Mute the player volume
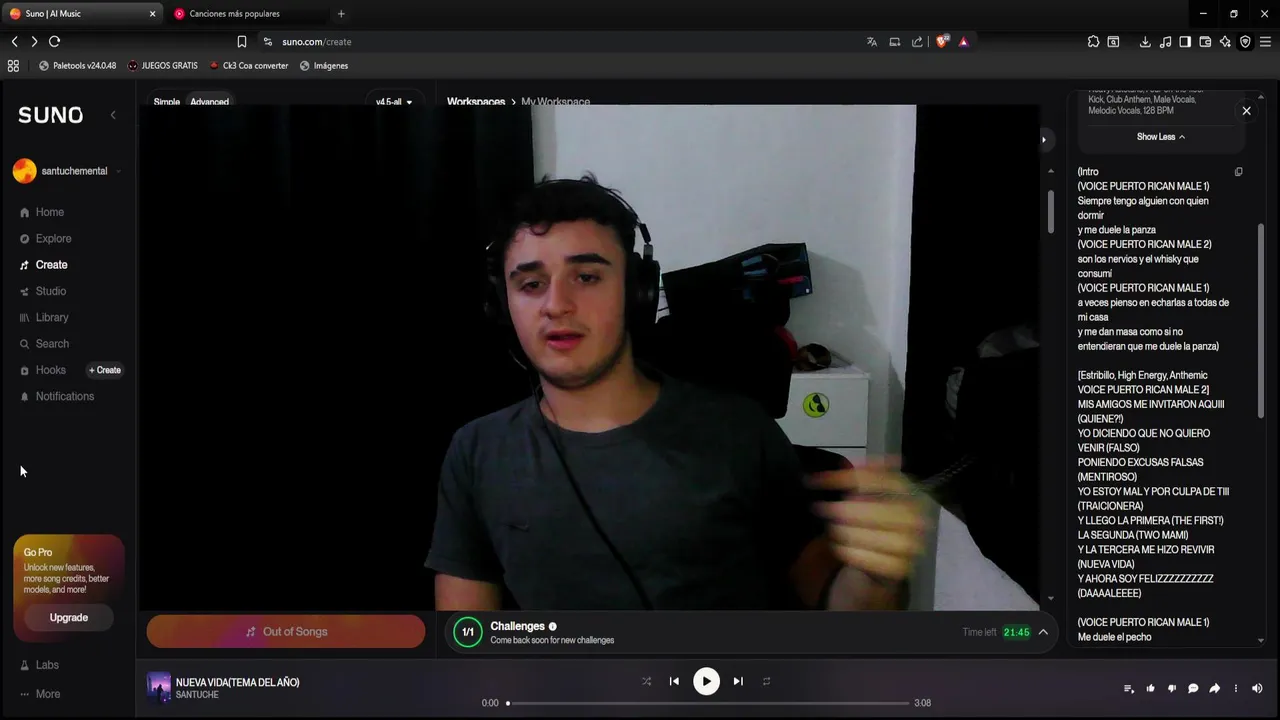This screenshot has height=720, width=1280. (1257, 688)
